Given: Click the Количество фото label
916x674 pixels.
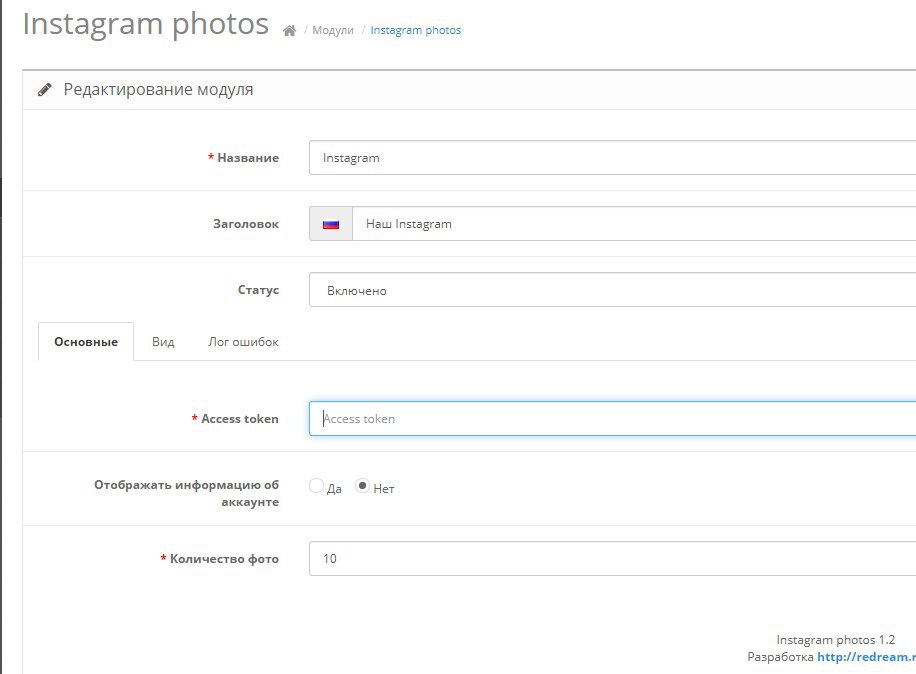Looking at the screenshot, I should pyautogui.click(x=224, y=558).
